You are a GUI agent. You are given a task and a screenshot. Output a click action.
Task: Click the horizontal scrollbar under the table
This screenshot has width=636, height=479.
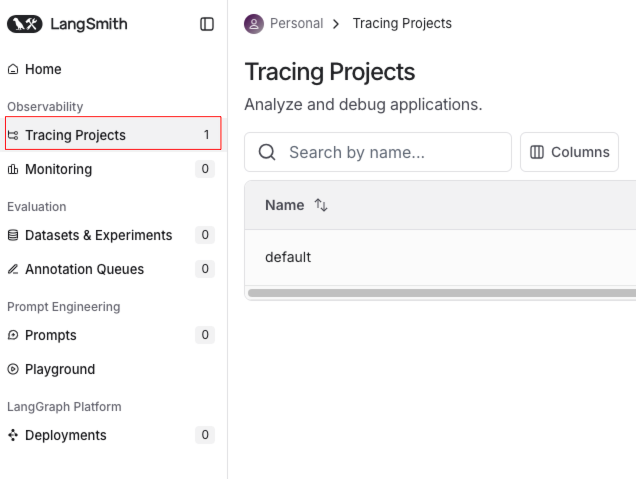[x=440, y=293]
